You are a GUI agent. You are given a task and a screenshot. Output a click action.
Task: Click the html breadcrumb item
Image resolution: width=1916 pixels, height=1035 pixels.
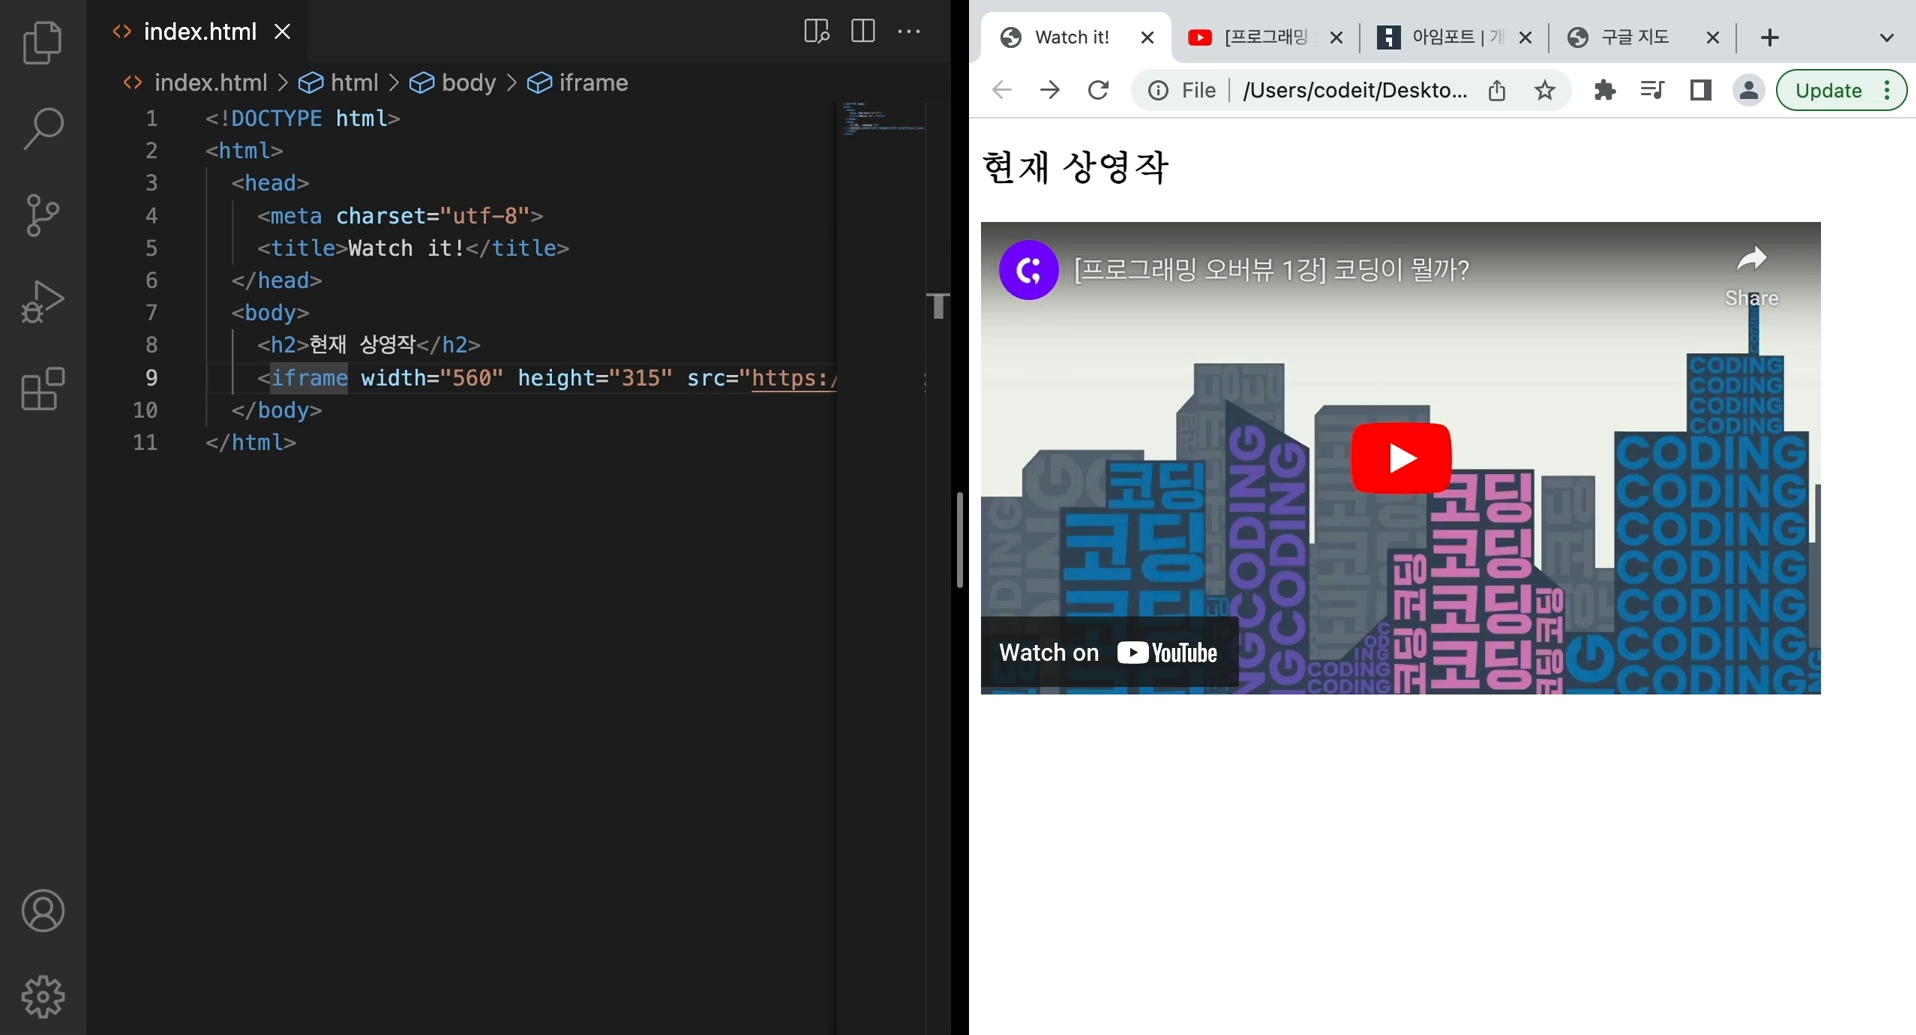click(x=340, y=83)
